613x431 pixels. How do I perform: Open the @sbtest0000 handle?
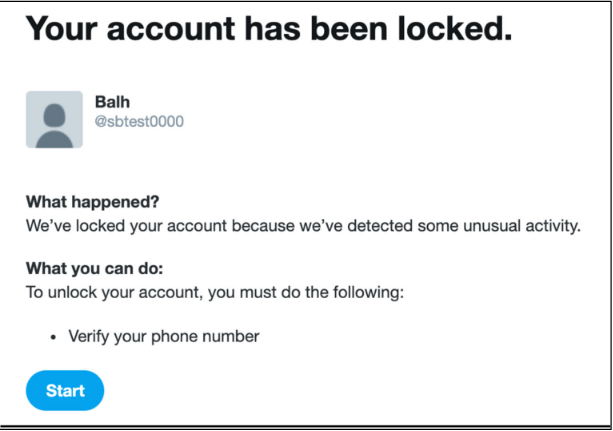pos(139,121)
